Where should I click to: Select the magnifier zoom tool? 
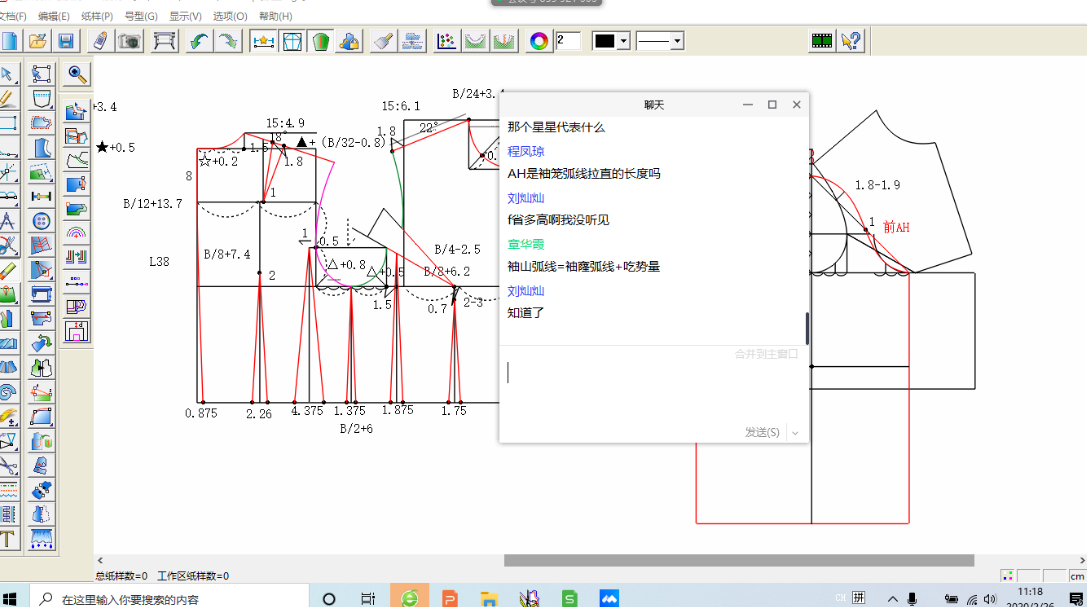tap(77, 73)
